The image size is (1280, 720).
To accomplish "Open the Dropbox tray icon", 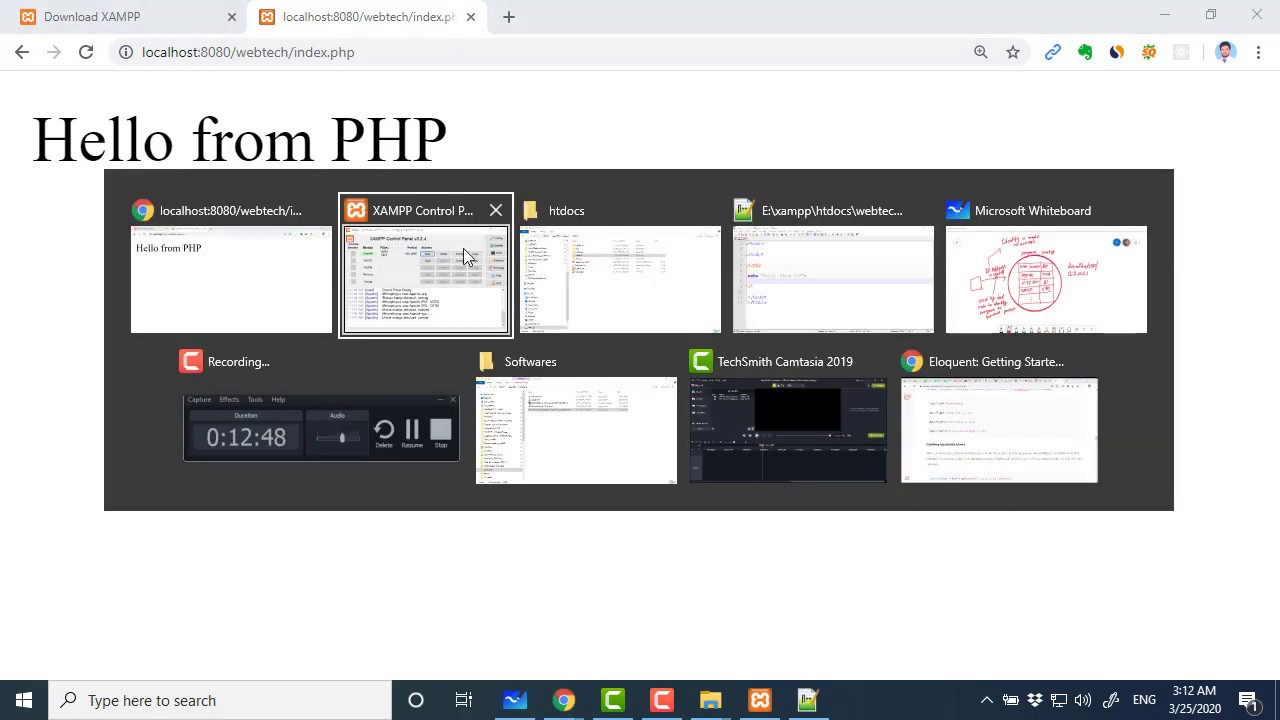I will pos(1035,700).
